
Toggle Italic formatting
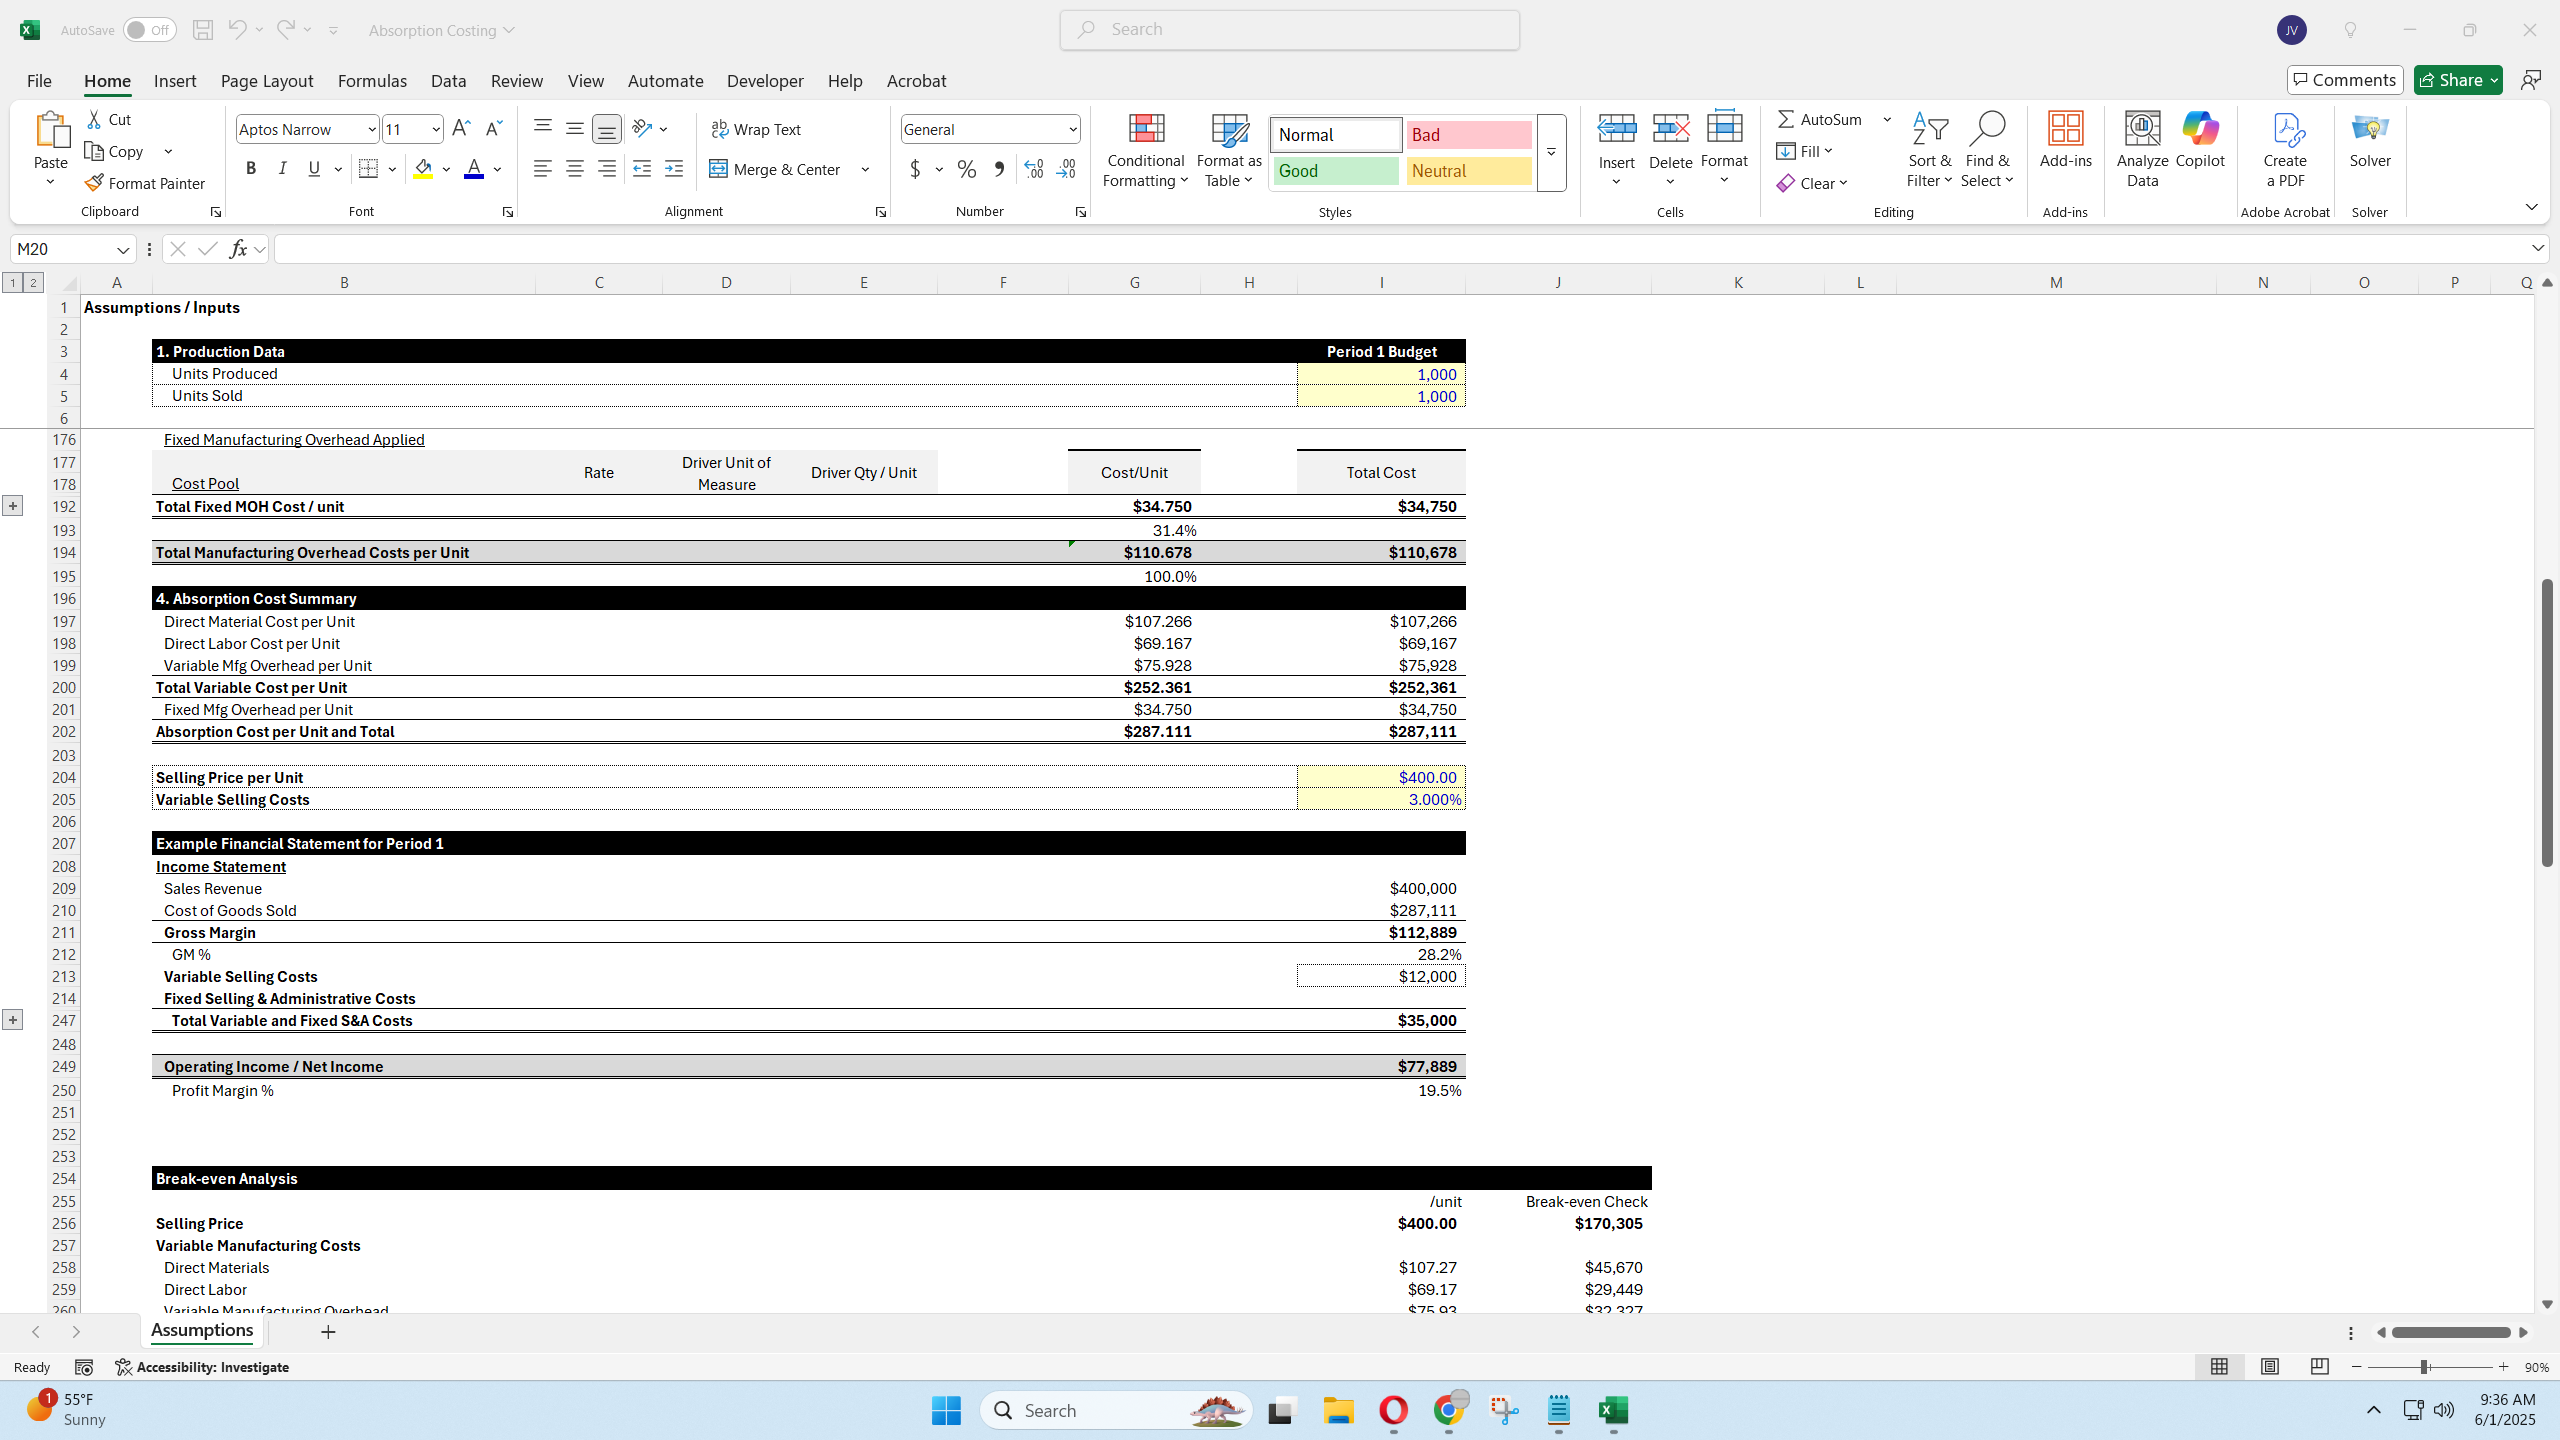point(282,168)
